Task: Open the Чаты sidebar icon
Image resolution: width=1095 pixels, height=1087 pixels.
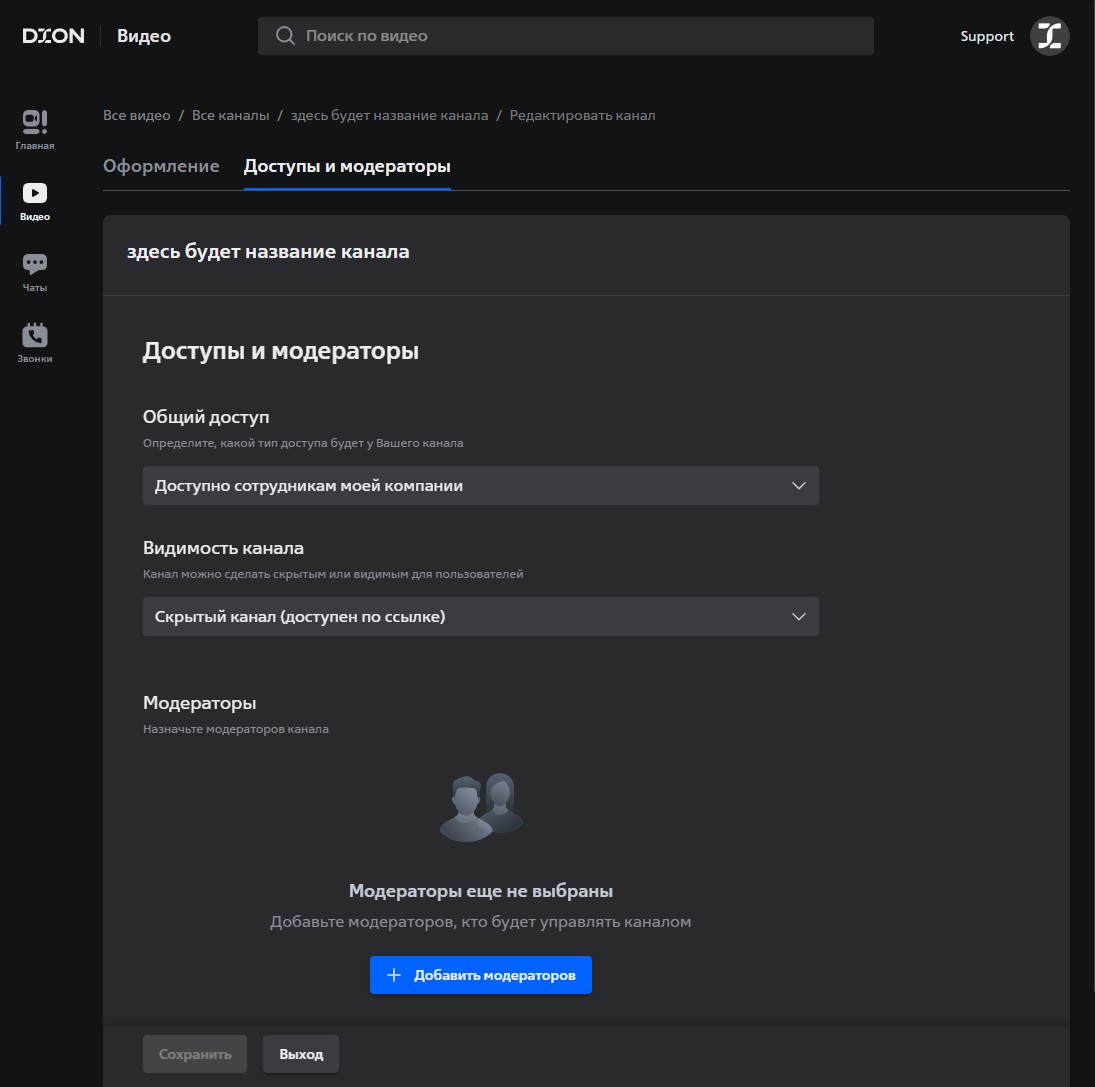Action: point(35,271)
